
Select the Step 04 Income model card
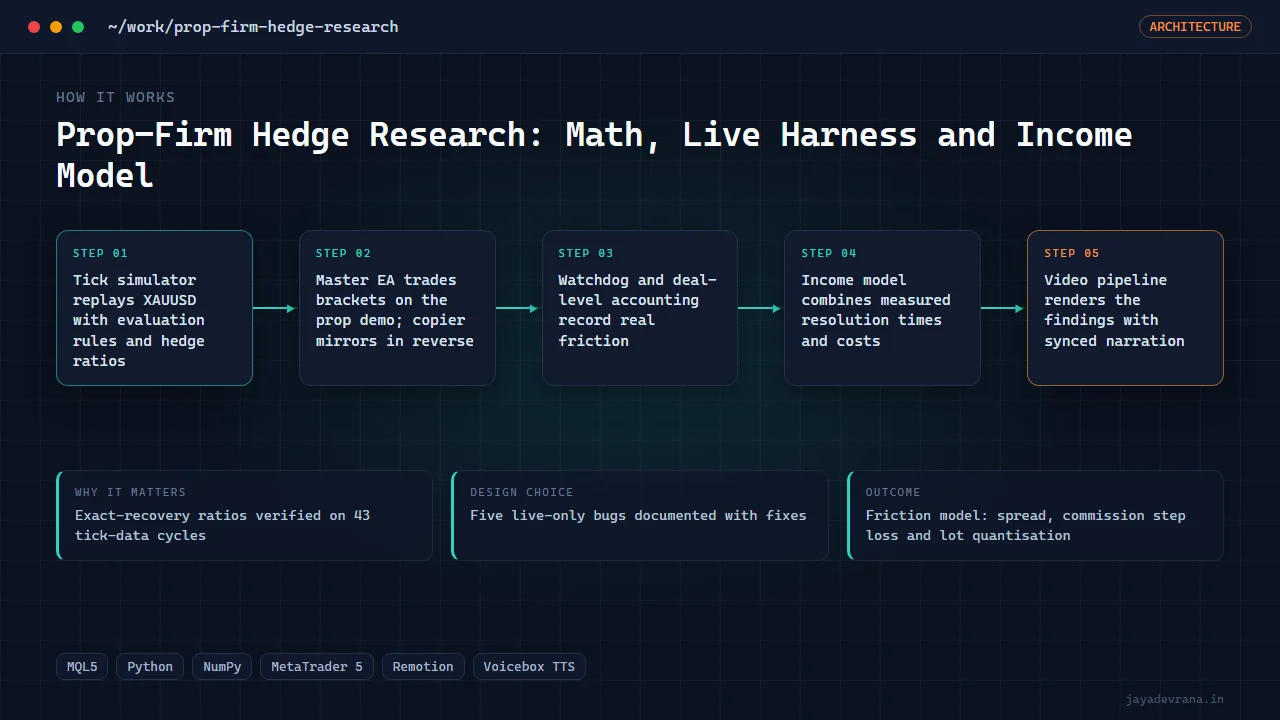coord(882,308)
